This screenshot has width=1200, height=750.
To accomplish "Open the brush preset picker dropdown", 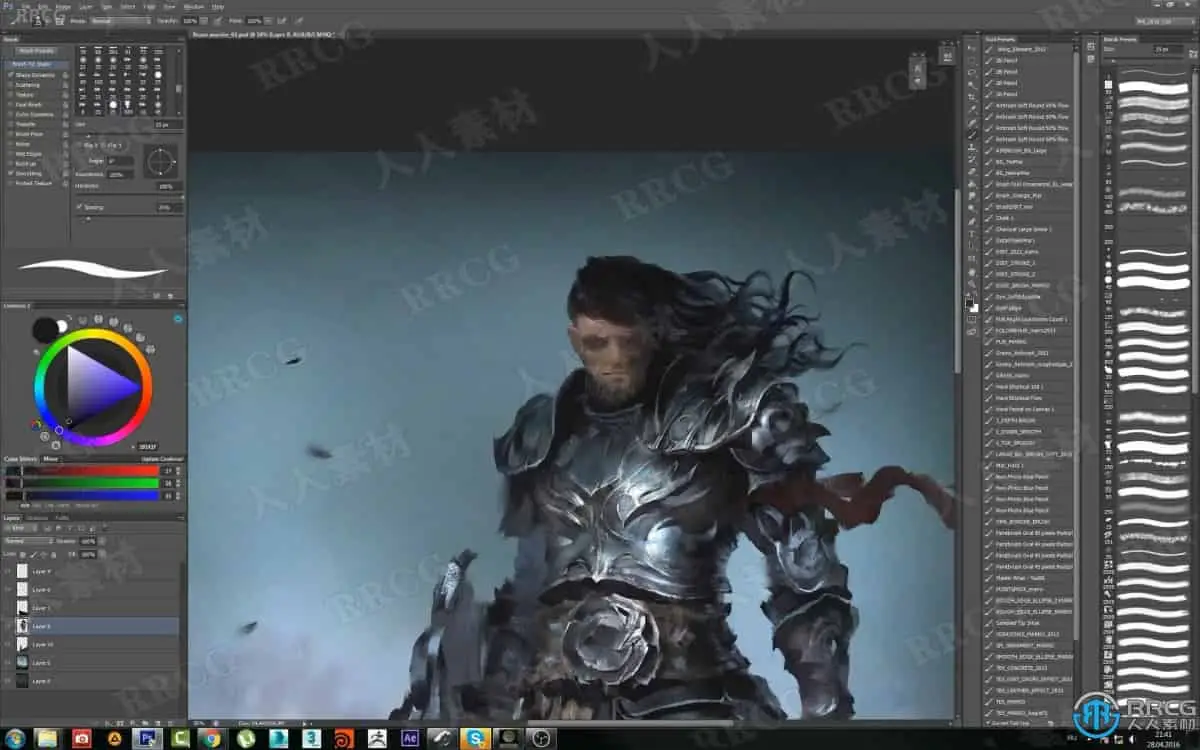I will [38, 21].
